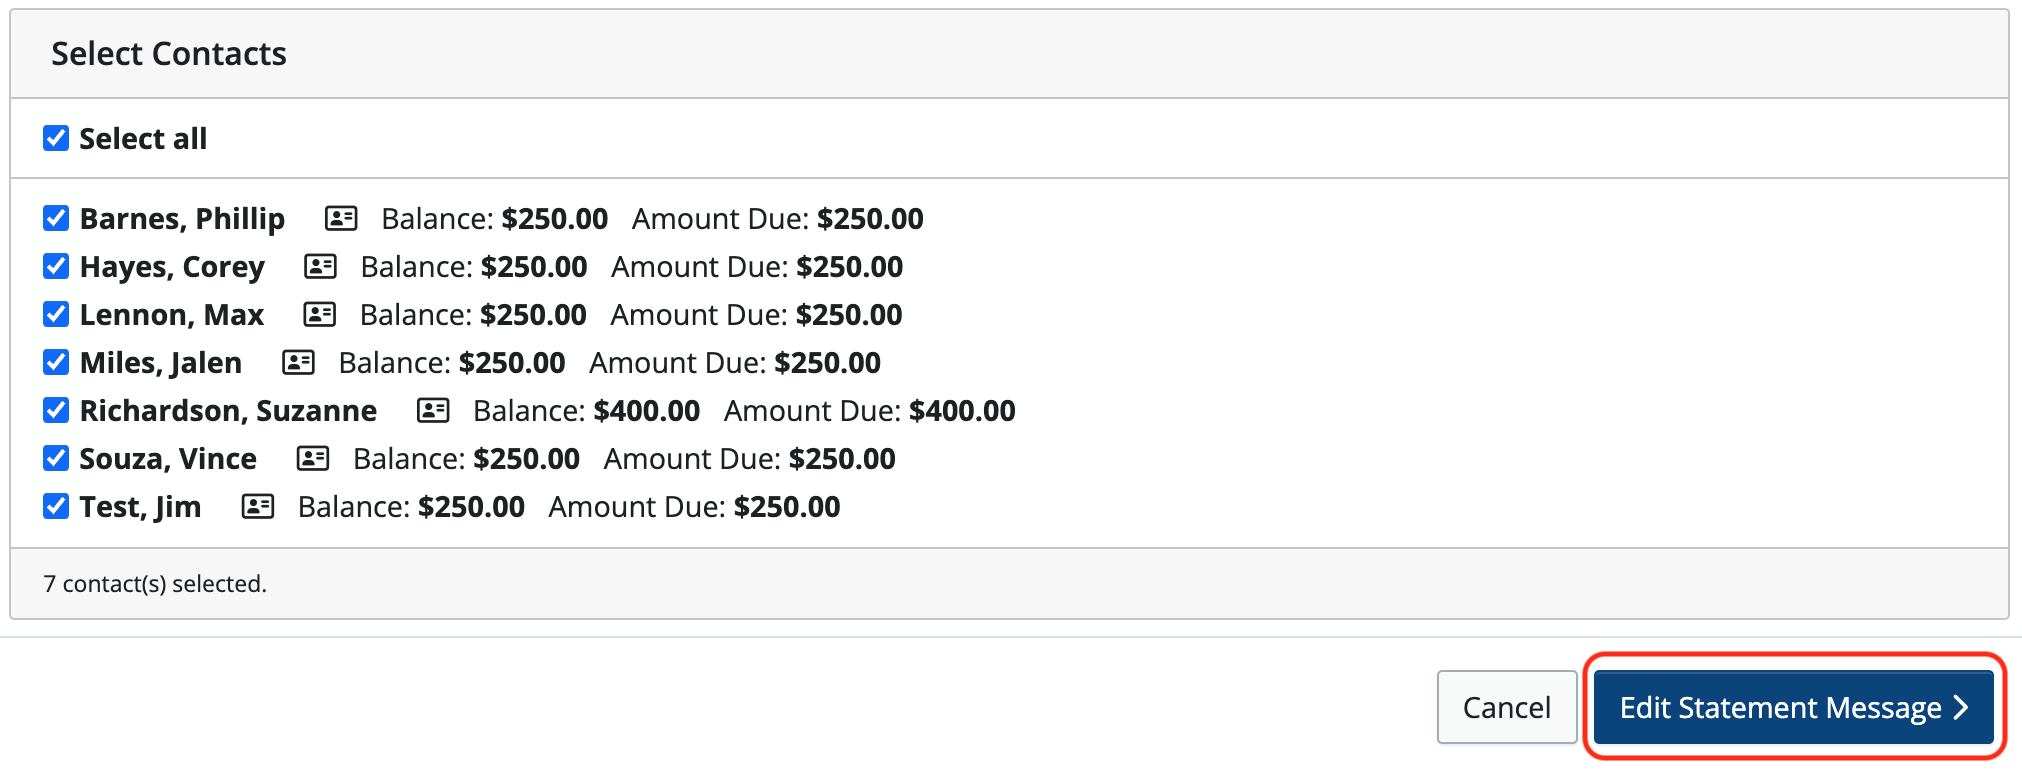Open contact card icon for Souza, Vince
This screenshot has width=2022, height=778.
pyautogui.click(x=313, y=458)
